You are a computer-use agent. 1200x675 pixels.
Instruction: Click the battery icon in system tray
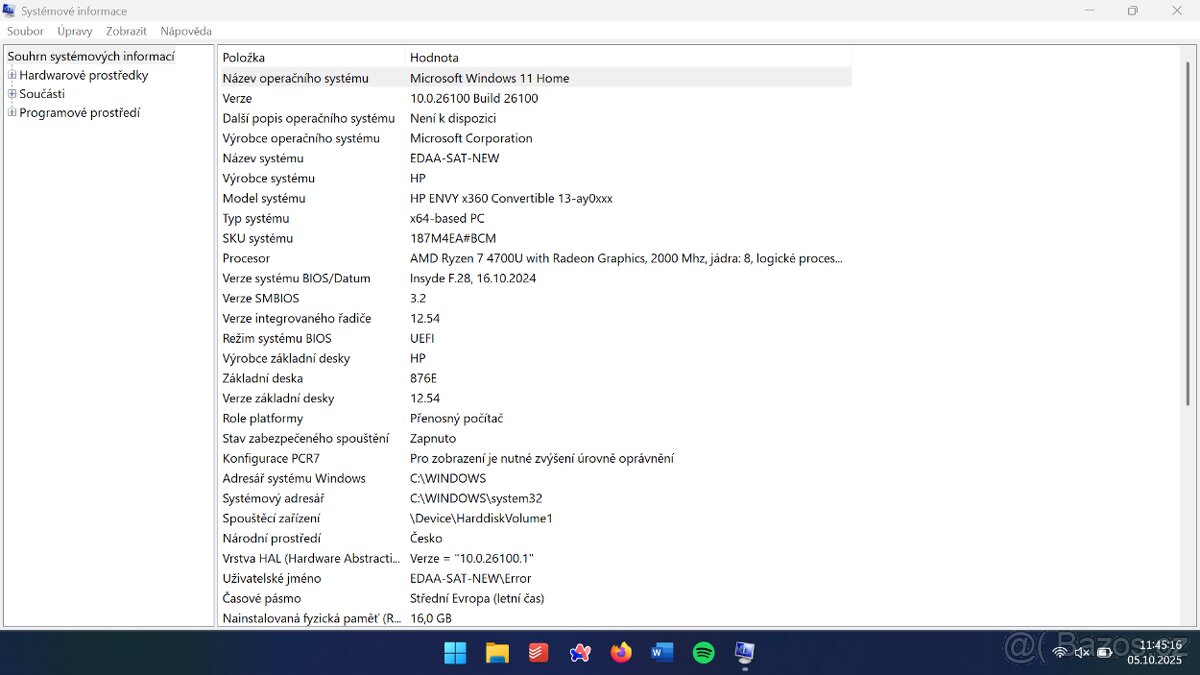1104,652
